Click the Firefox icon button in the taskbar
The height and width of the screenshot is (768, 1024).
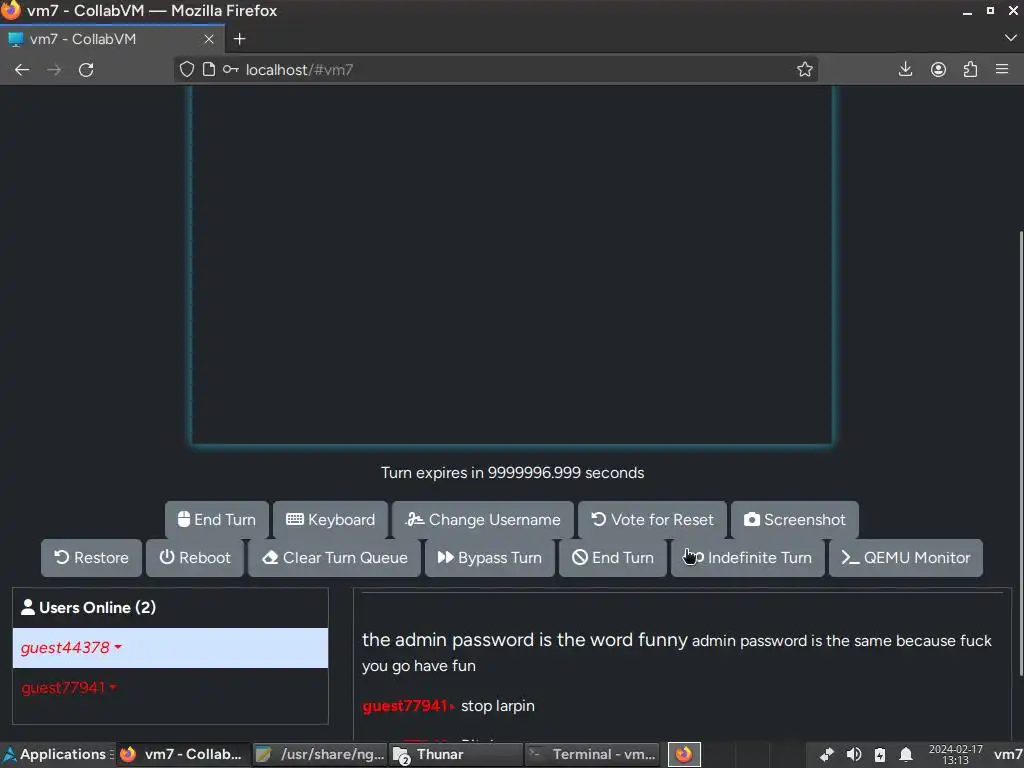point(684,754)
